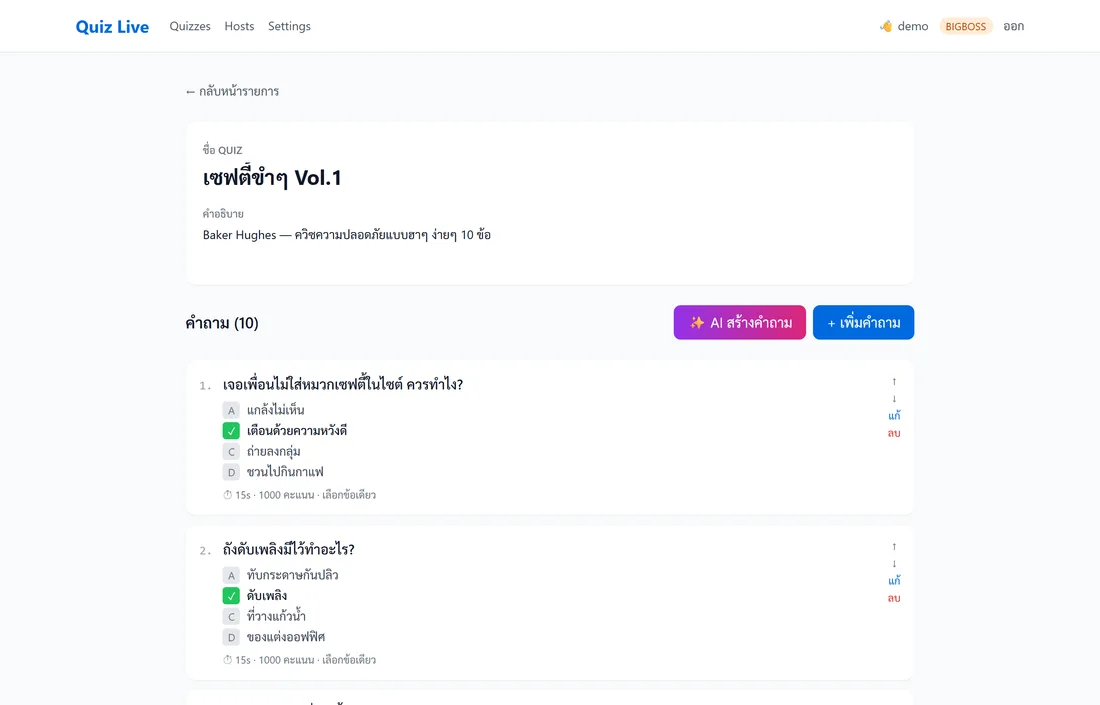
Task: Click question text เจอเพื่อนไม่ใส่หมวกเซฟตี้ในไซต์ ควรทำไง?
Action: pyautogui.click(x=343, y=384)
